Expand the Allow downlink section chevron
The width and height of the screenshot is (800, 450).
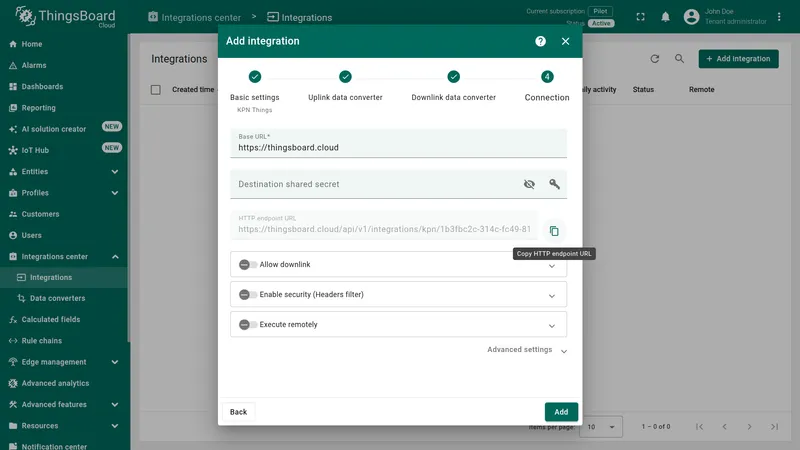552,266
